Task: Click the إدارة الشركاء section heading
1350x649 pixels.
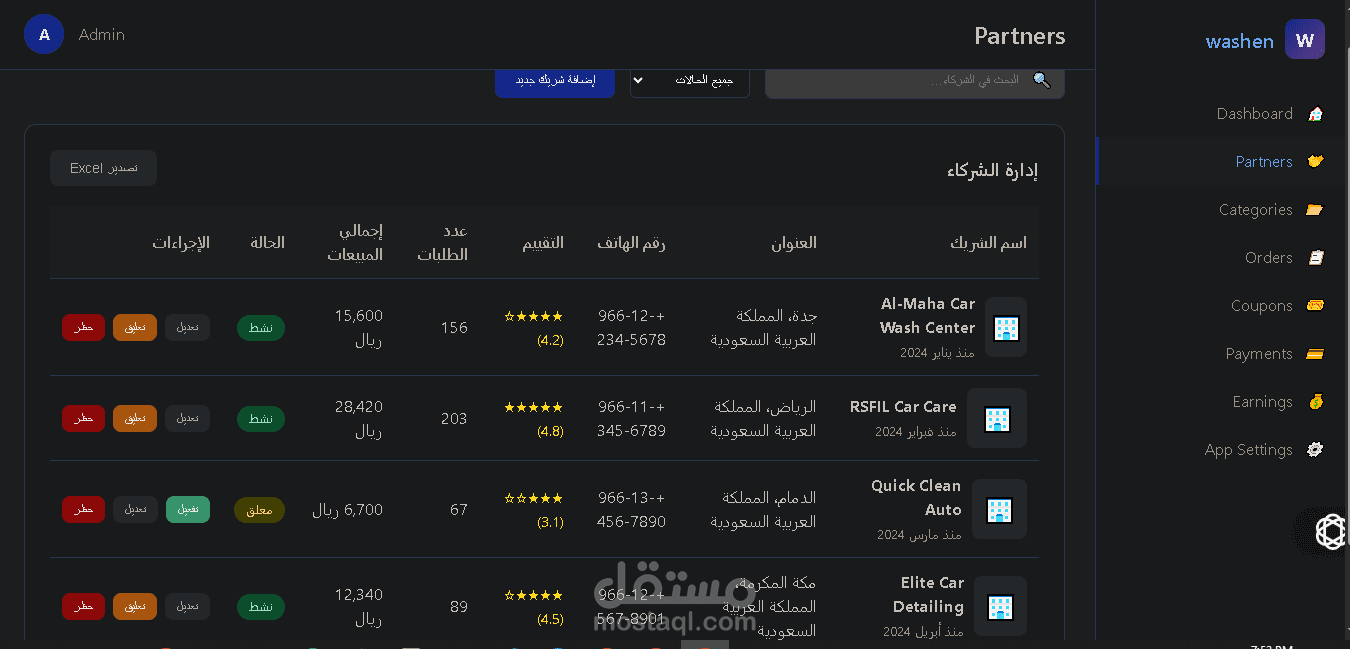Action: tap(992, 170)
